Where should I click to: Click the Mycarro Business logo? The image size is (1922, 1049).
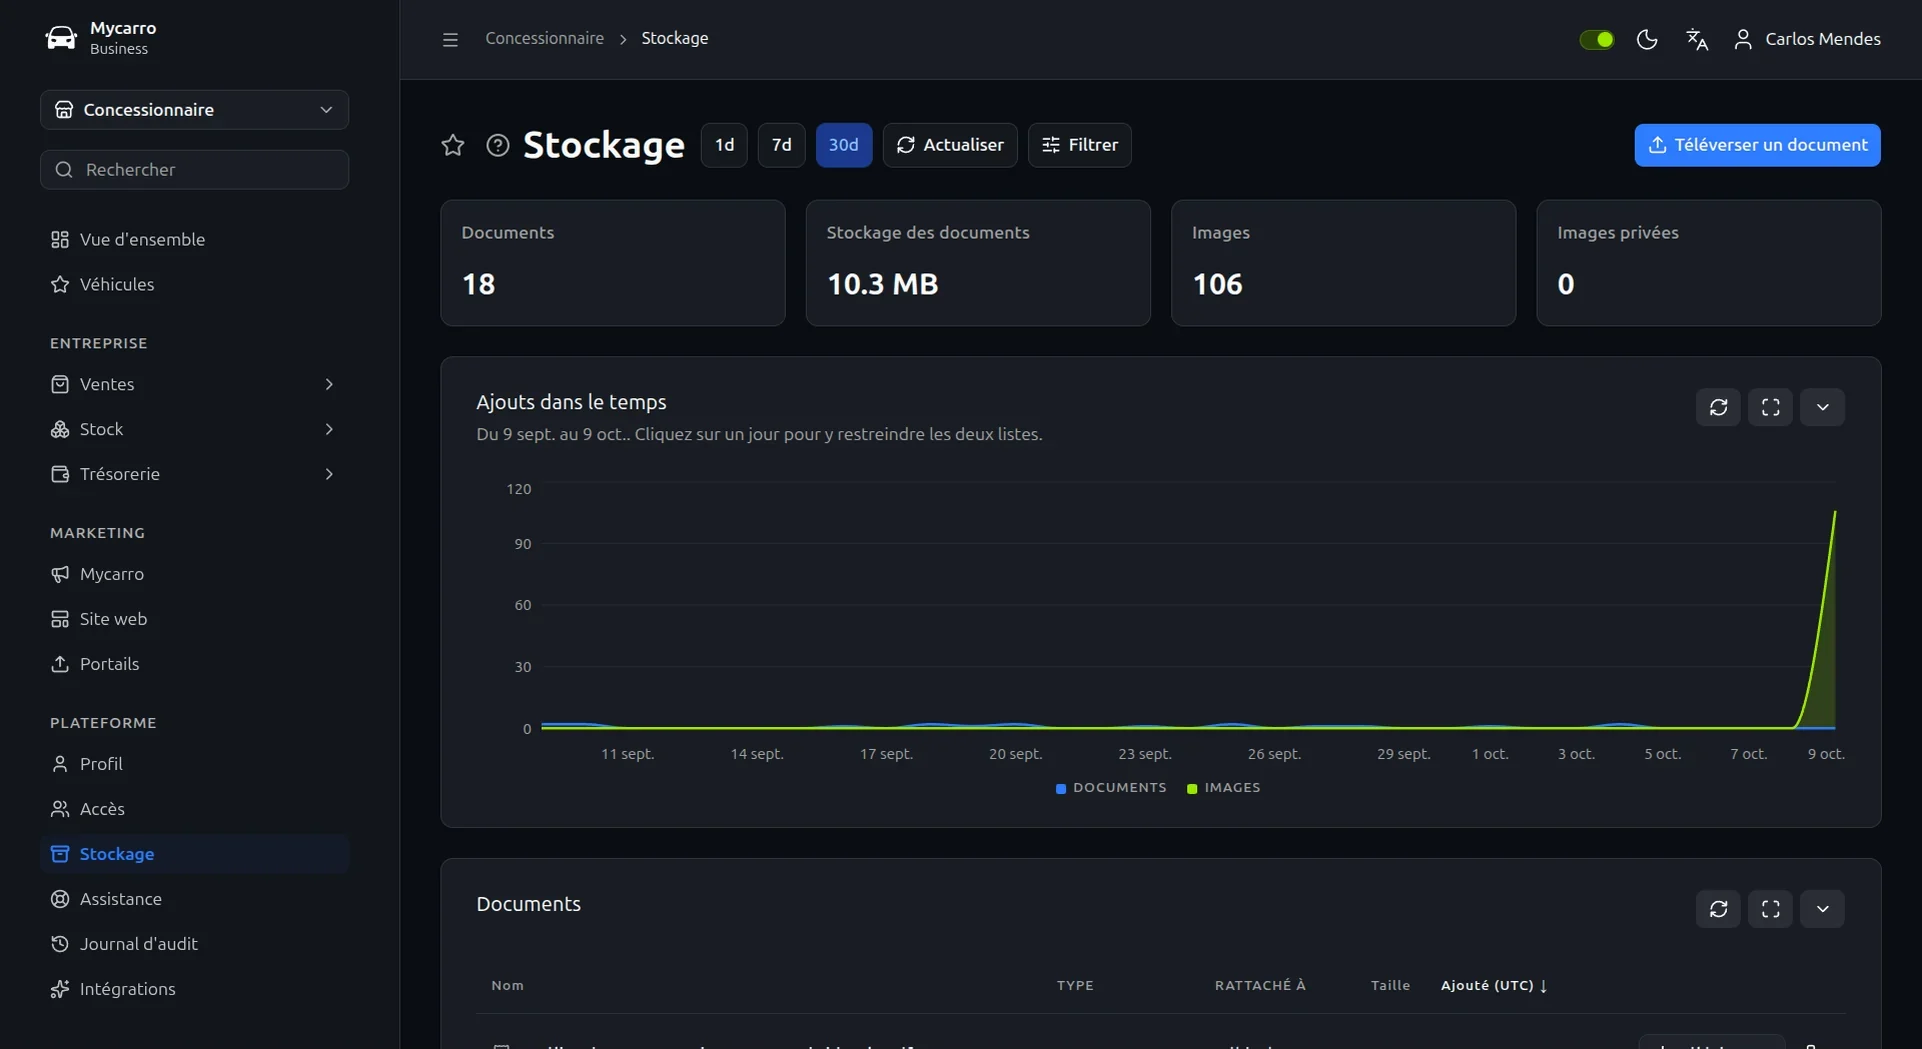point(101,38)
